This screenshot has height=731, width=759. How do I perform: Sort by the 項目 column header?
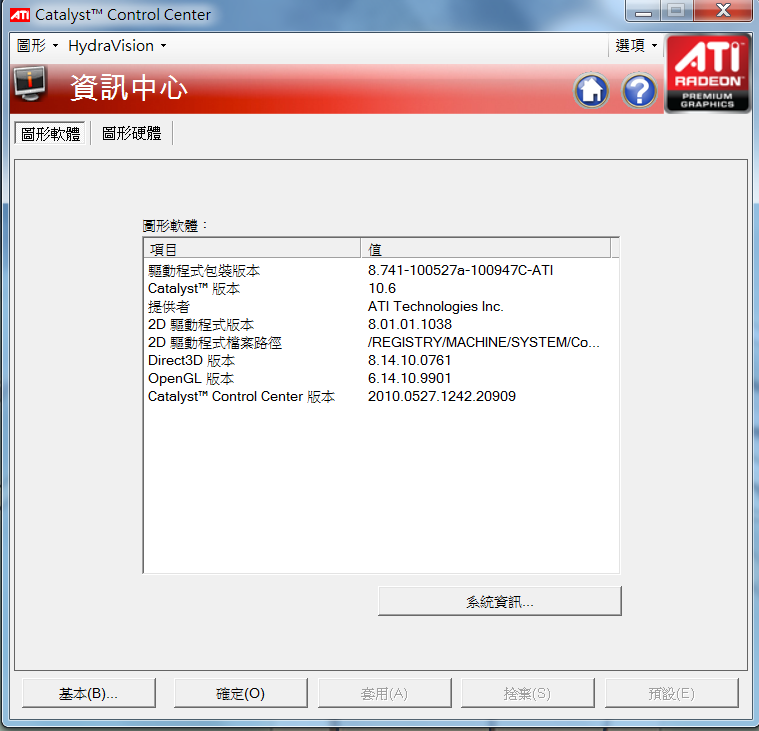252,249
